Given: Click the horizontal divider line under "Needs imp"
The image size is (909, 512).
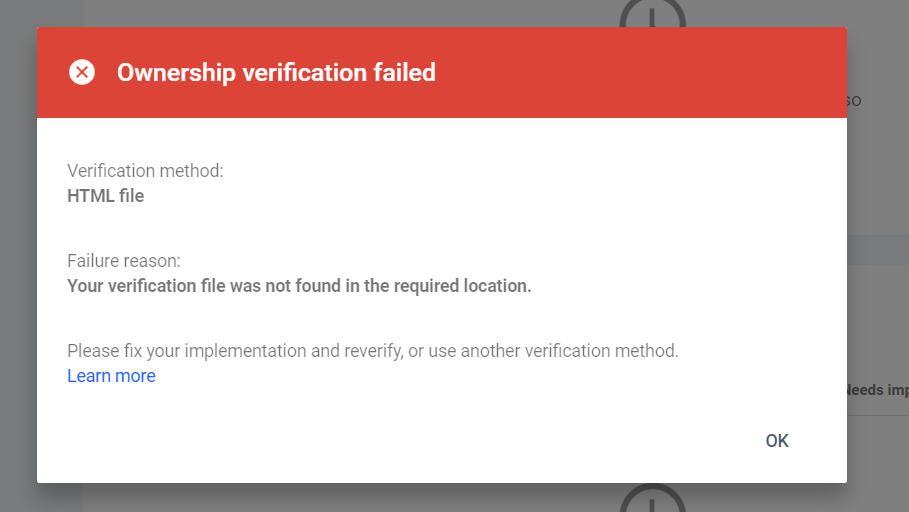Looking at the screenshot, I should [x=877, y=415].
